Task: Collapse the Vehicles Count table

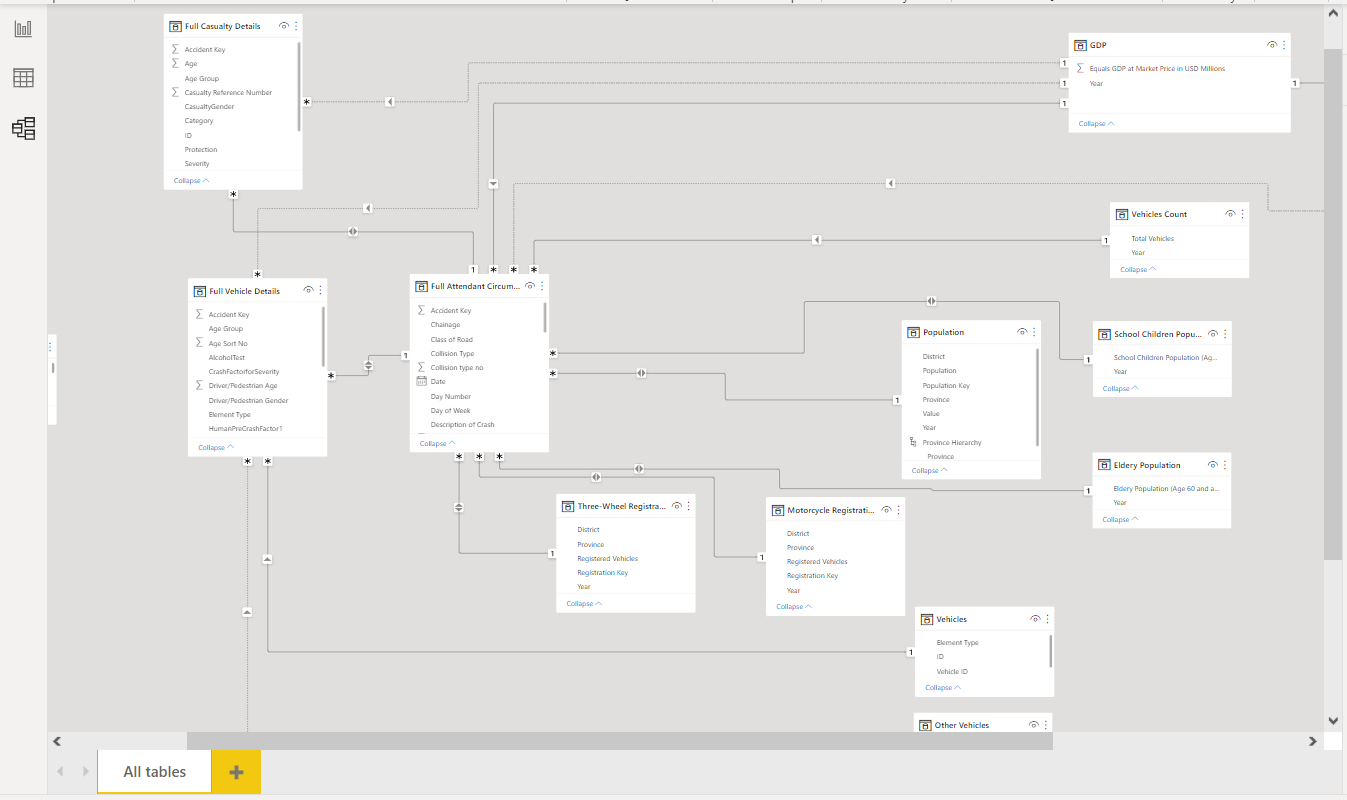Action: coord(1138,270)
